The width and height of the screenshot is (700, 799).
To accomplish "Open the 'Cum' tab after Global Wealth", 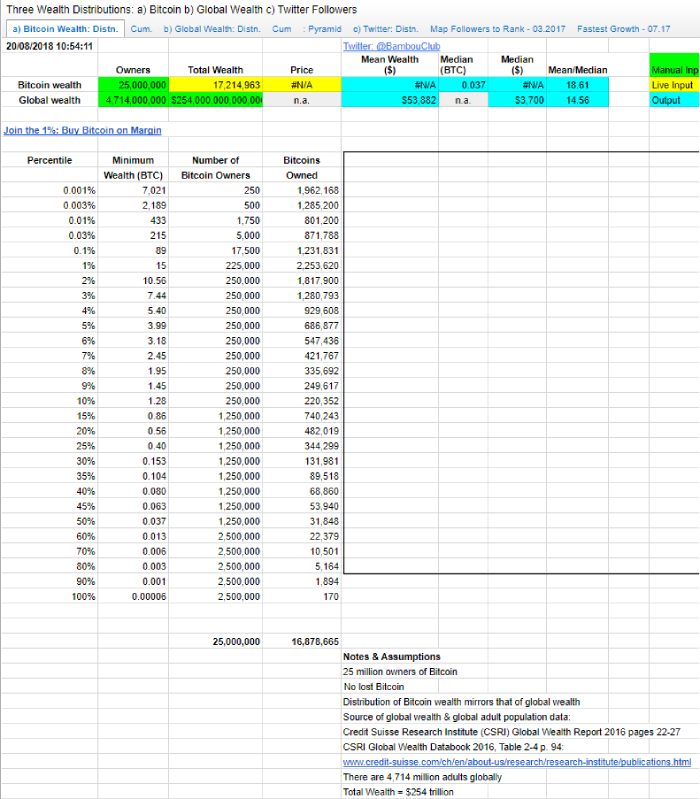I will click(x=282, y=29).
